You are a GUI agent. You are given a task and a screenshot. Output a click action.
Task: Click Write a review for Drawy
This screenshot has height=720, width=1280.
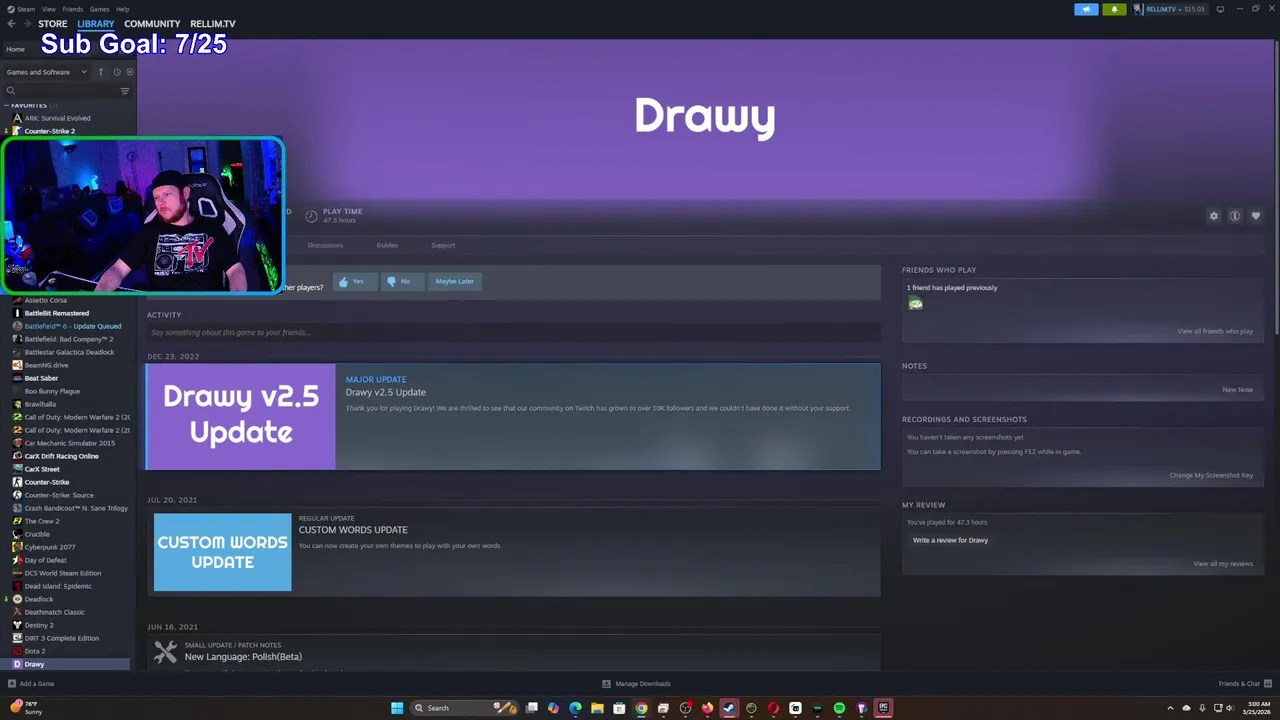950,540
